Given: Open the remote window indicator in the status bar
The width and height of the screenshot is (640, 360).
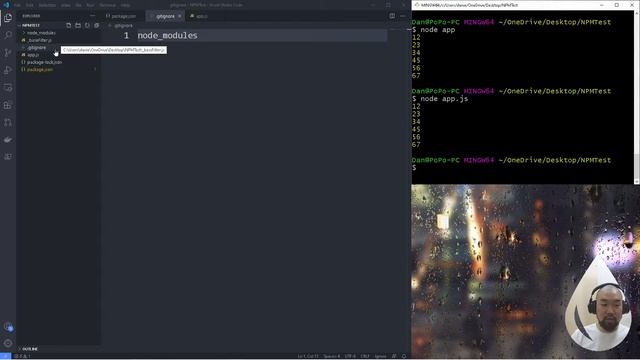Looking at the screenshot, I should pos(5,356).
